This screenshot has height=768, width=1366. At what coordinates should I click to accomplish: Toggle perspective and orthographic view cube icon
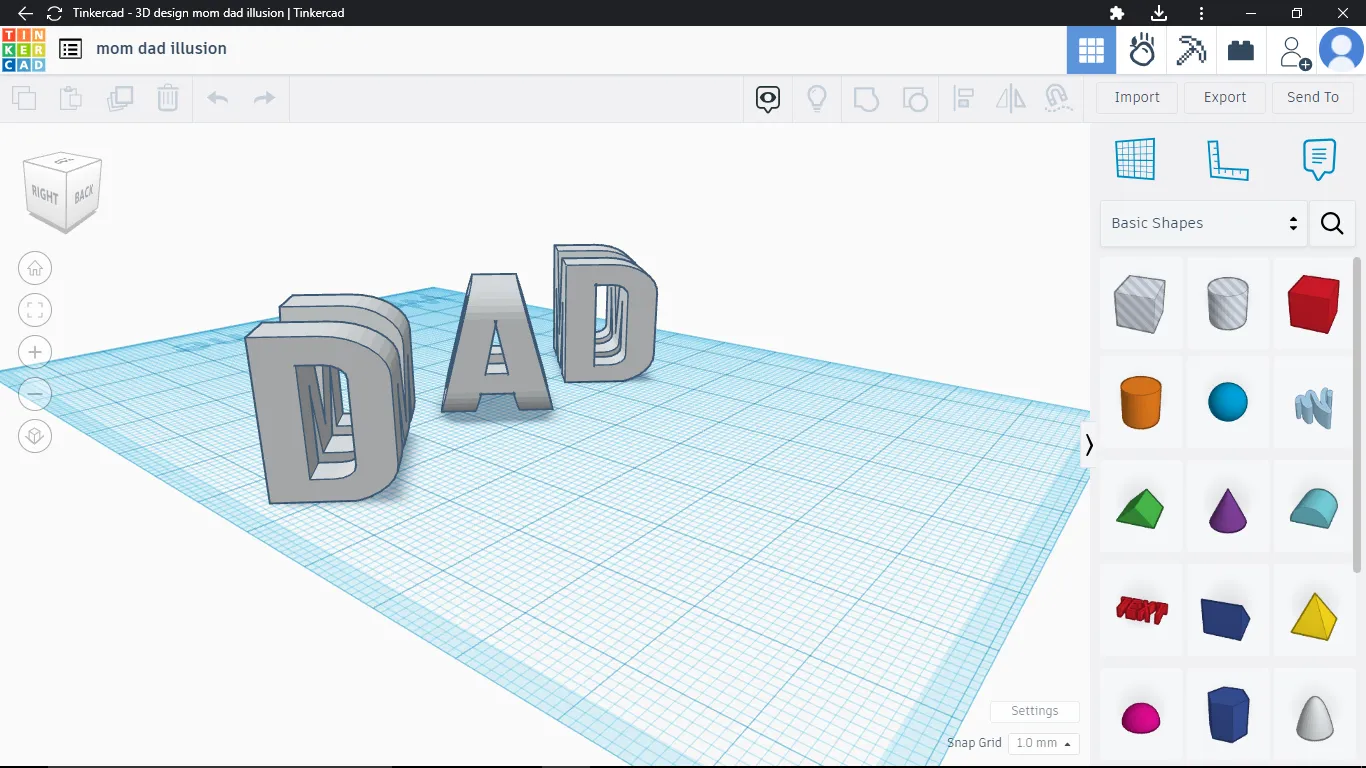pos(35,436)
